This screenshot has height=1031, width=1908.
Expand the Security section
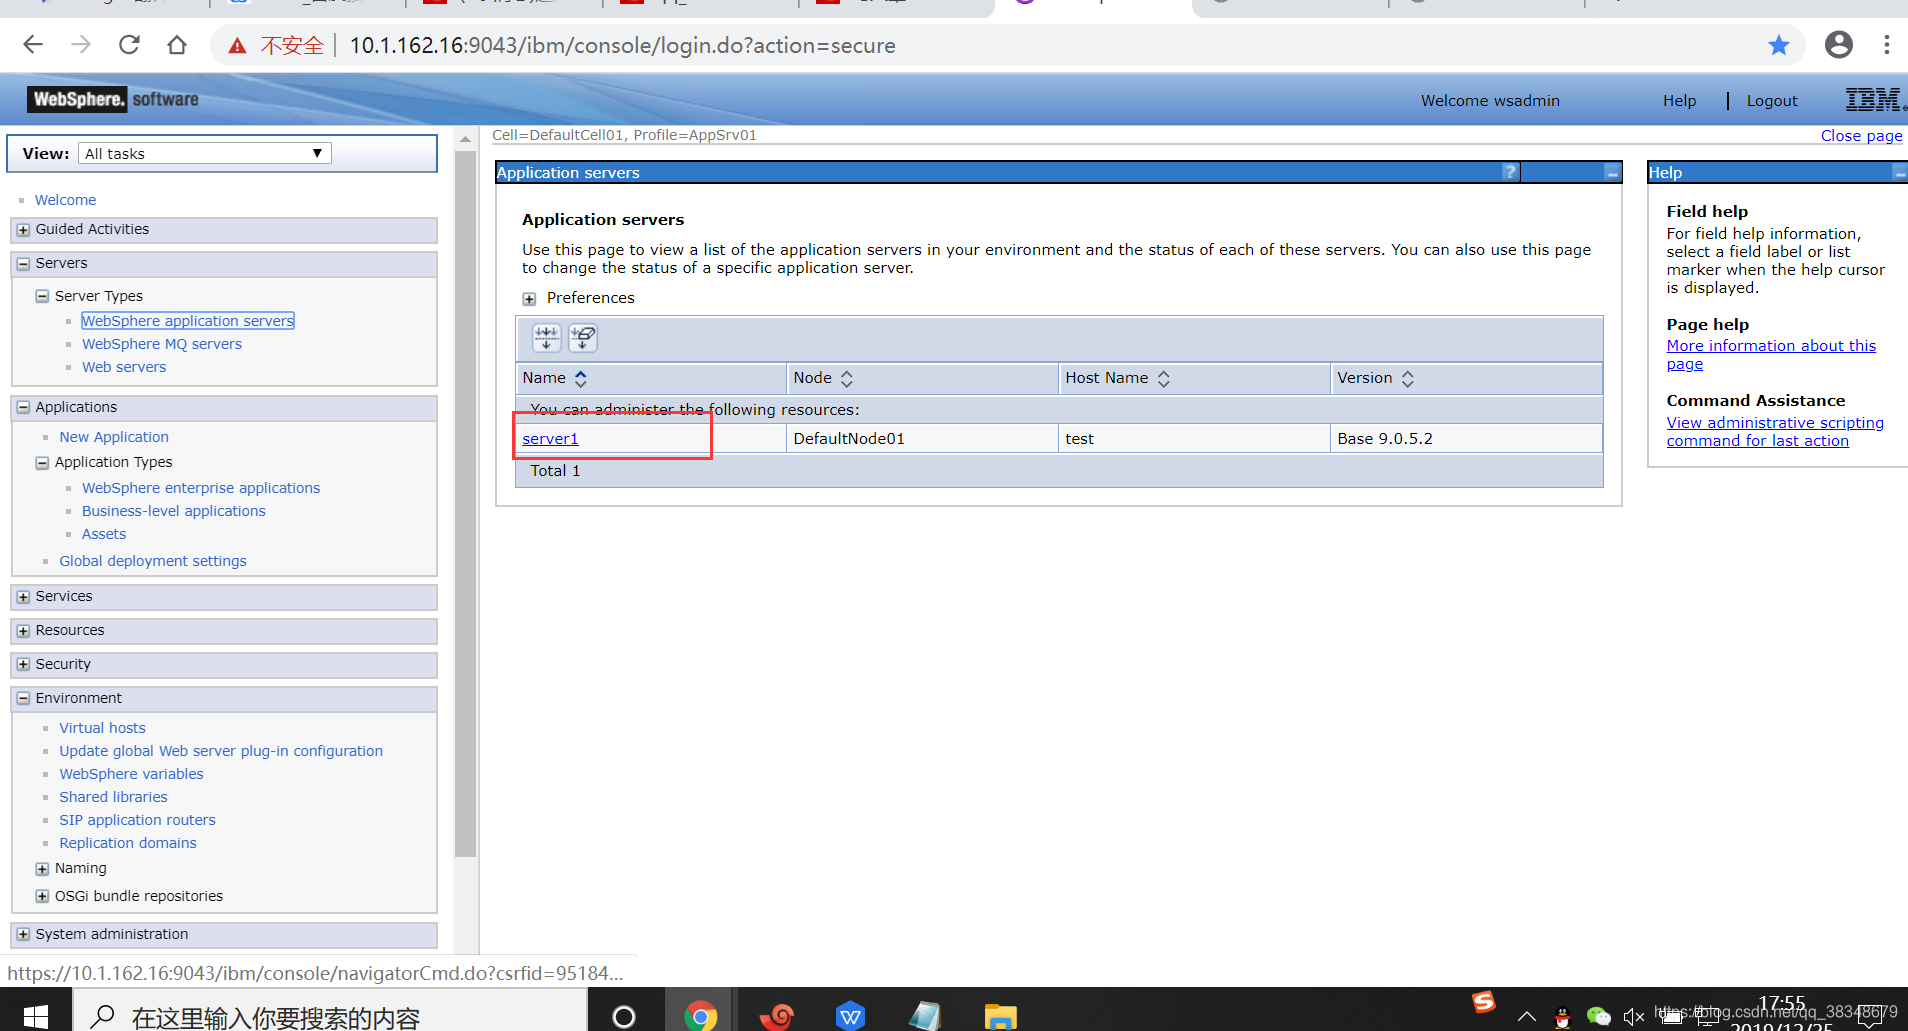[x=23, y=665]
